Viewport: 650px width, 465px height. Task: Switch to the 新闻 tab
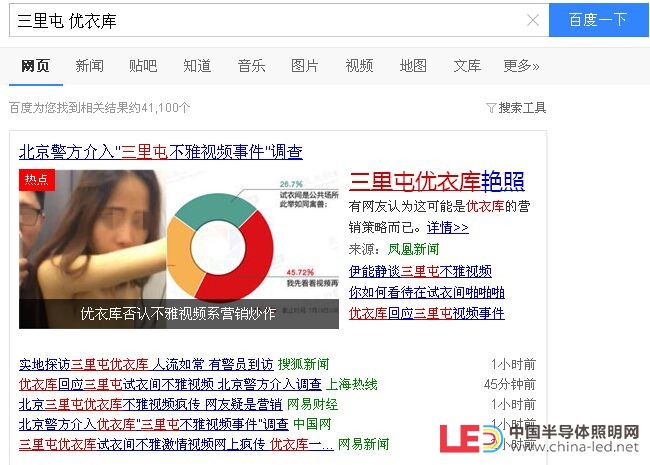coord(90,66)
